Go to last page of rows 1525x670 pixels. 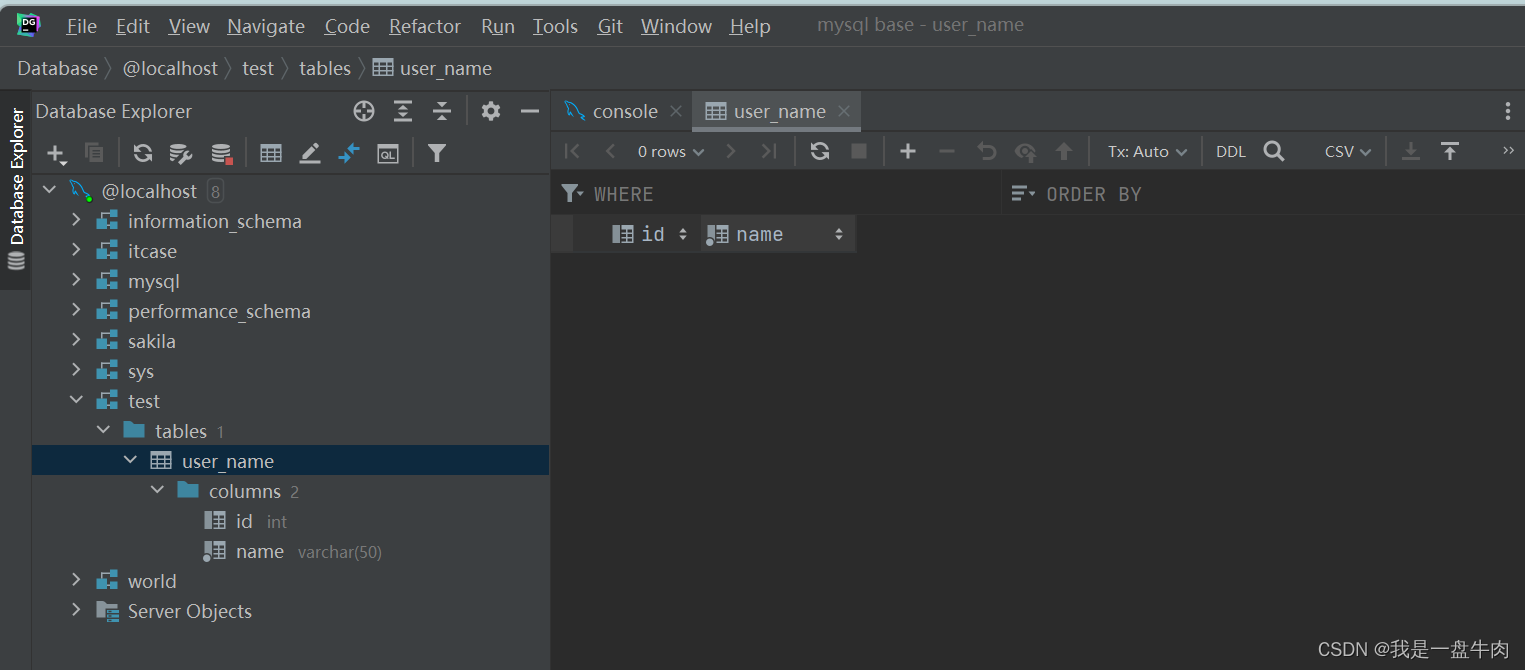pos(768,151)
